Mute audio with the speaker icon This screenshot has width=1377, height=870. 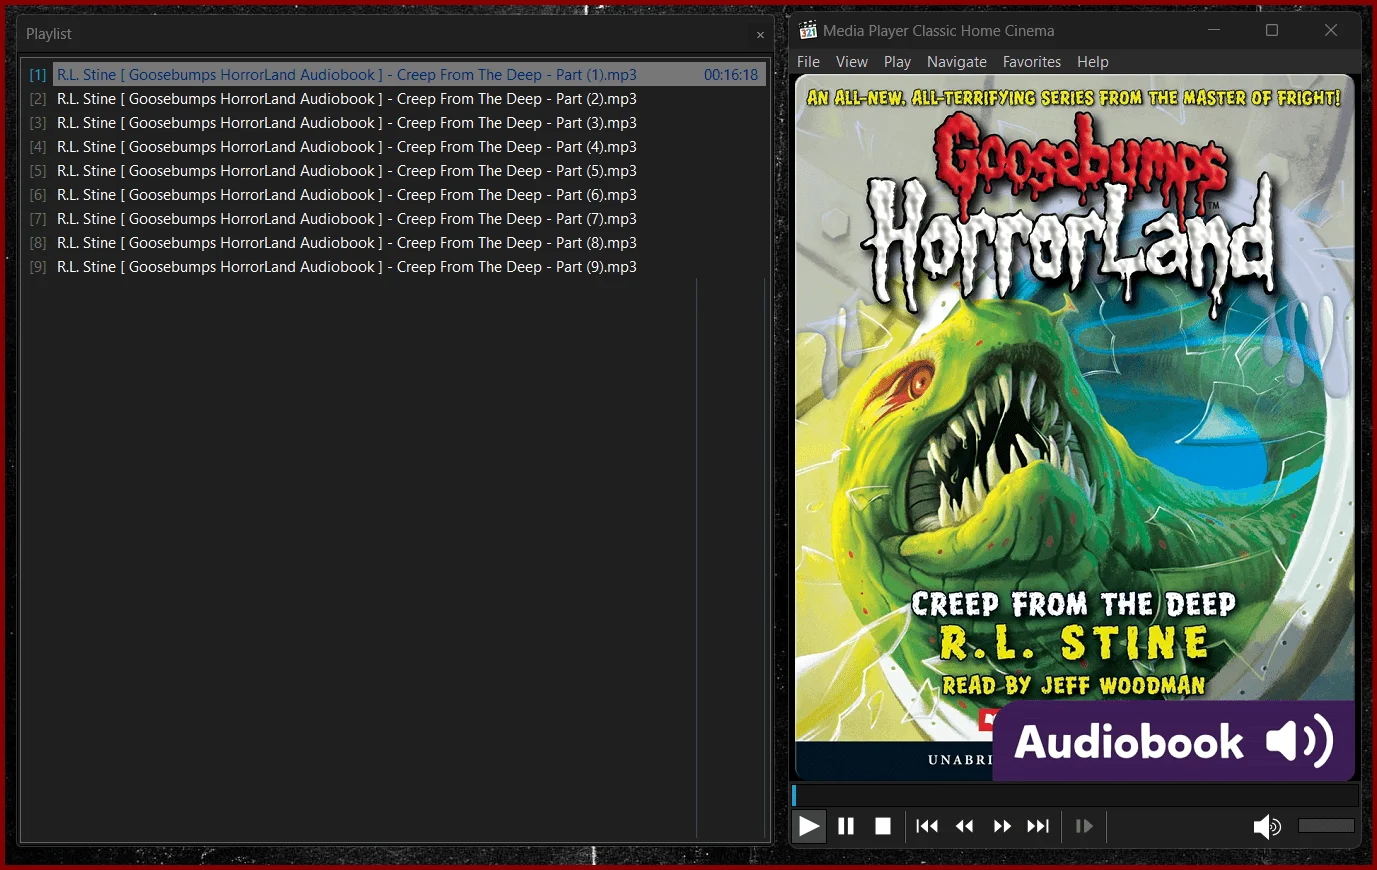click(1267, 826)
